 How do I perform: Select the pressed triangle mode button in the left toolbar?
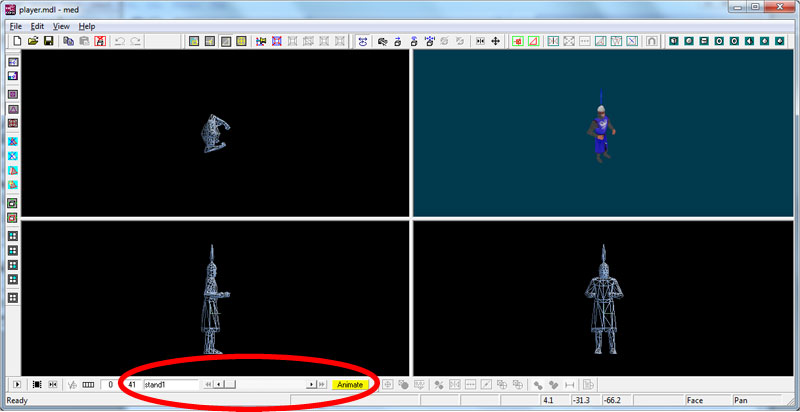point(13,109)
